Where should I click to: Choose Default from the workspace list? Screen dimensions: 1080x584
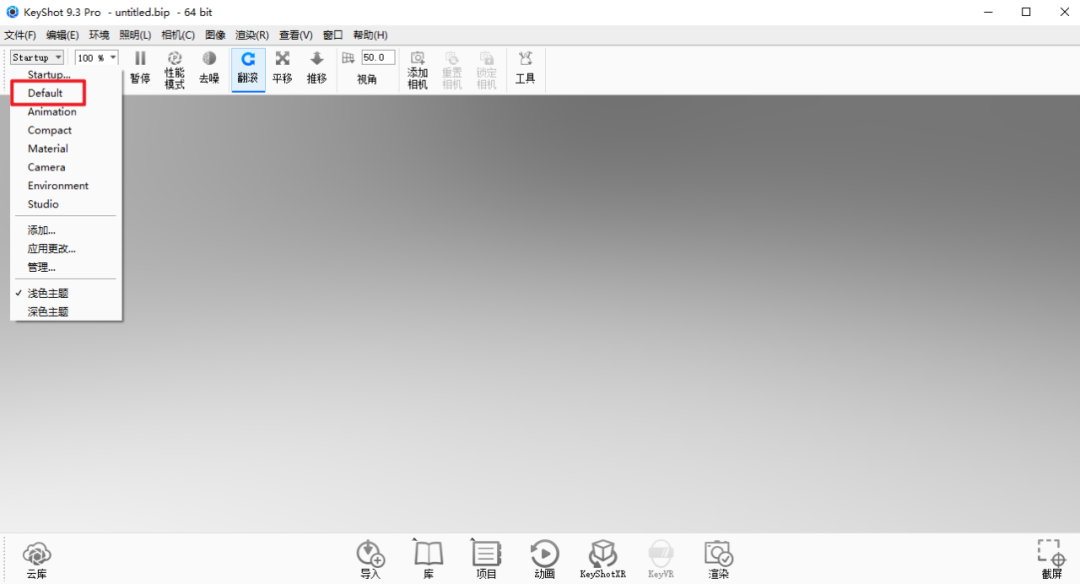click(45, 93)
